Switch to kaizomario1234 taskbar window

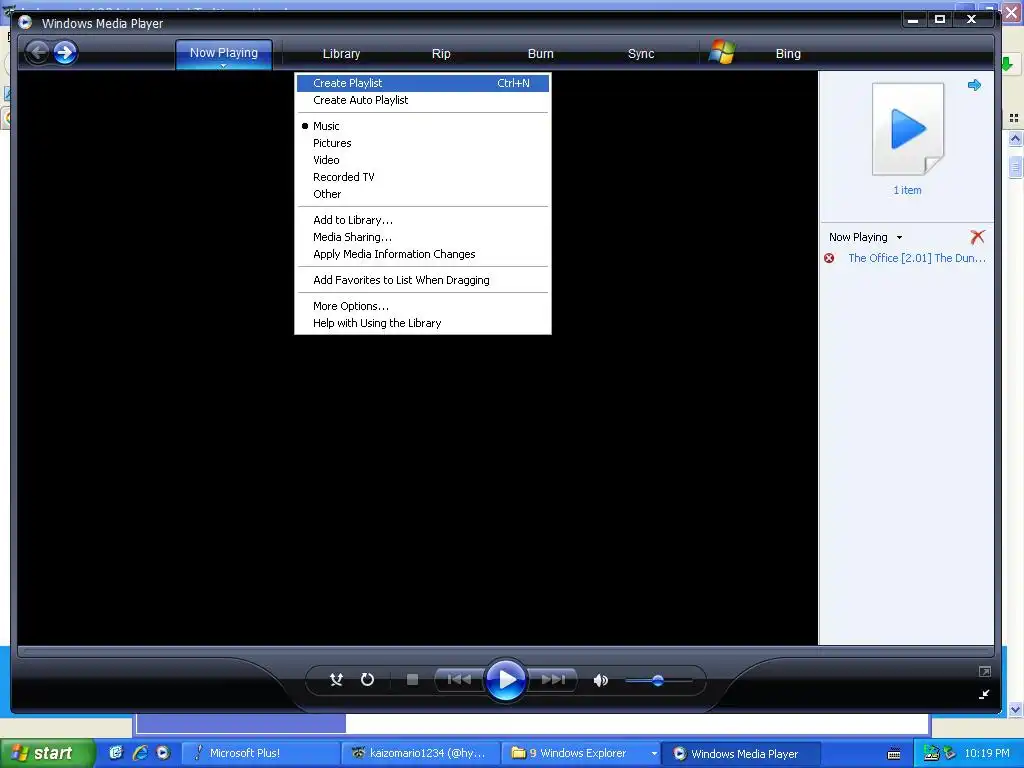(421, 753)
